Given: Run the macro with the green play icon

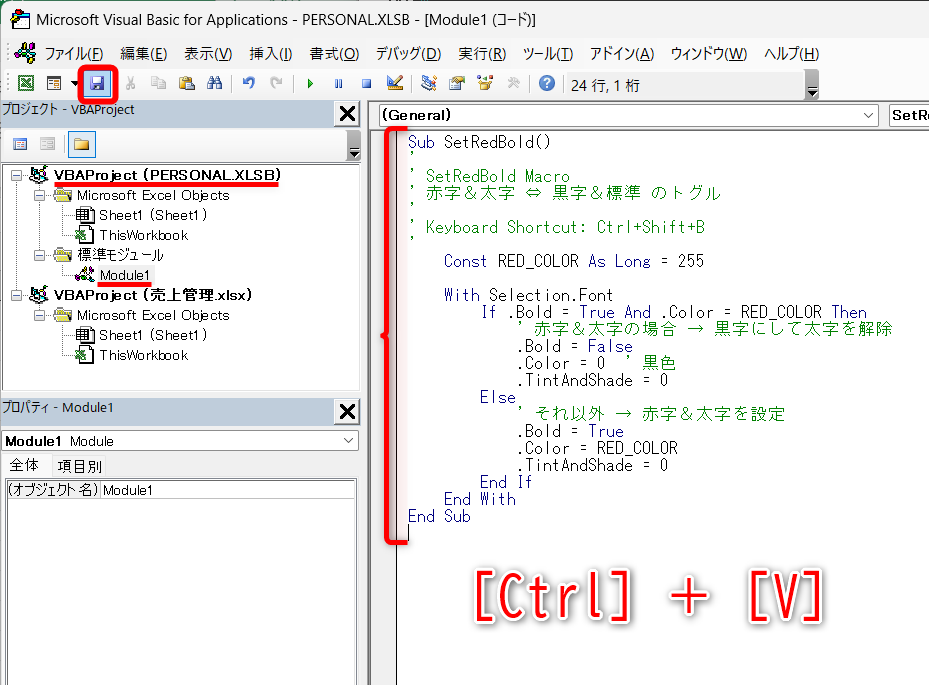Looking at the screenshot, I should pyautogui.click(x=310, y=84).
